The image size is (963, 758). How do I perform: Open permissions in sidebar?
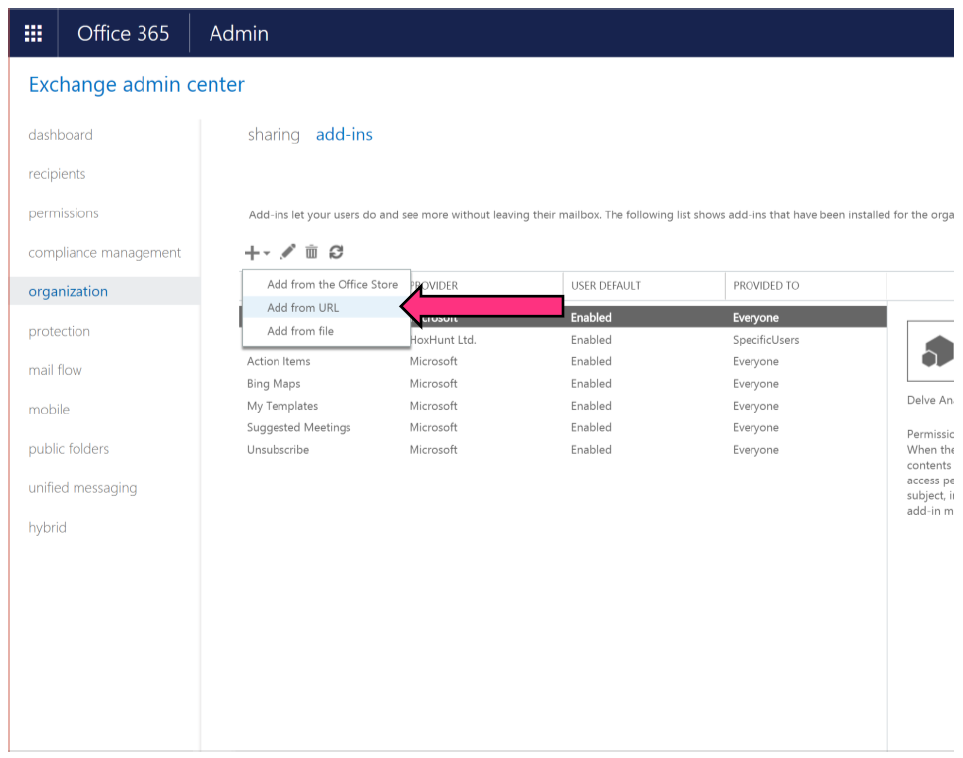pos(63,213)
